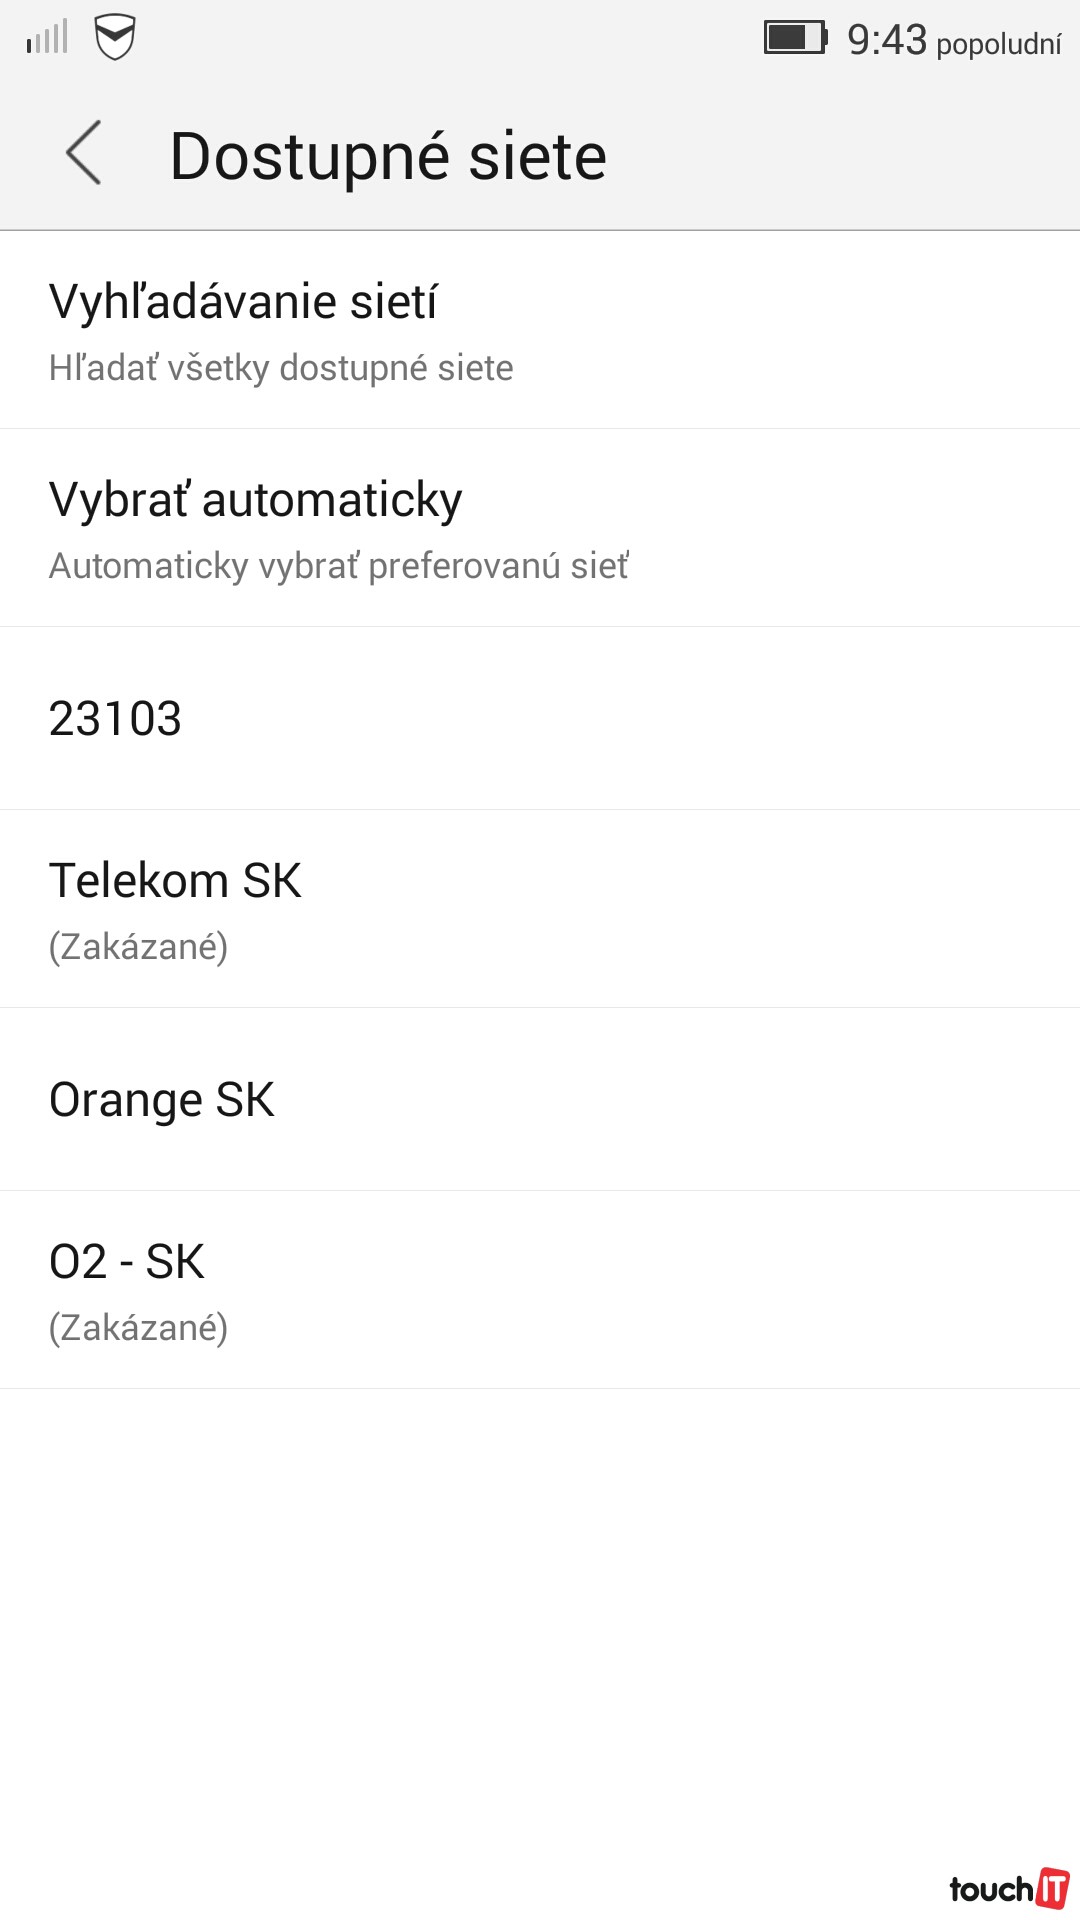Image resolution: width=1080 pixels, height=1920 pixels.
Task: Select the 23103 network
Action: click(115, 718)
